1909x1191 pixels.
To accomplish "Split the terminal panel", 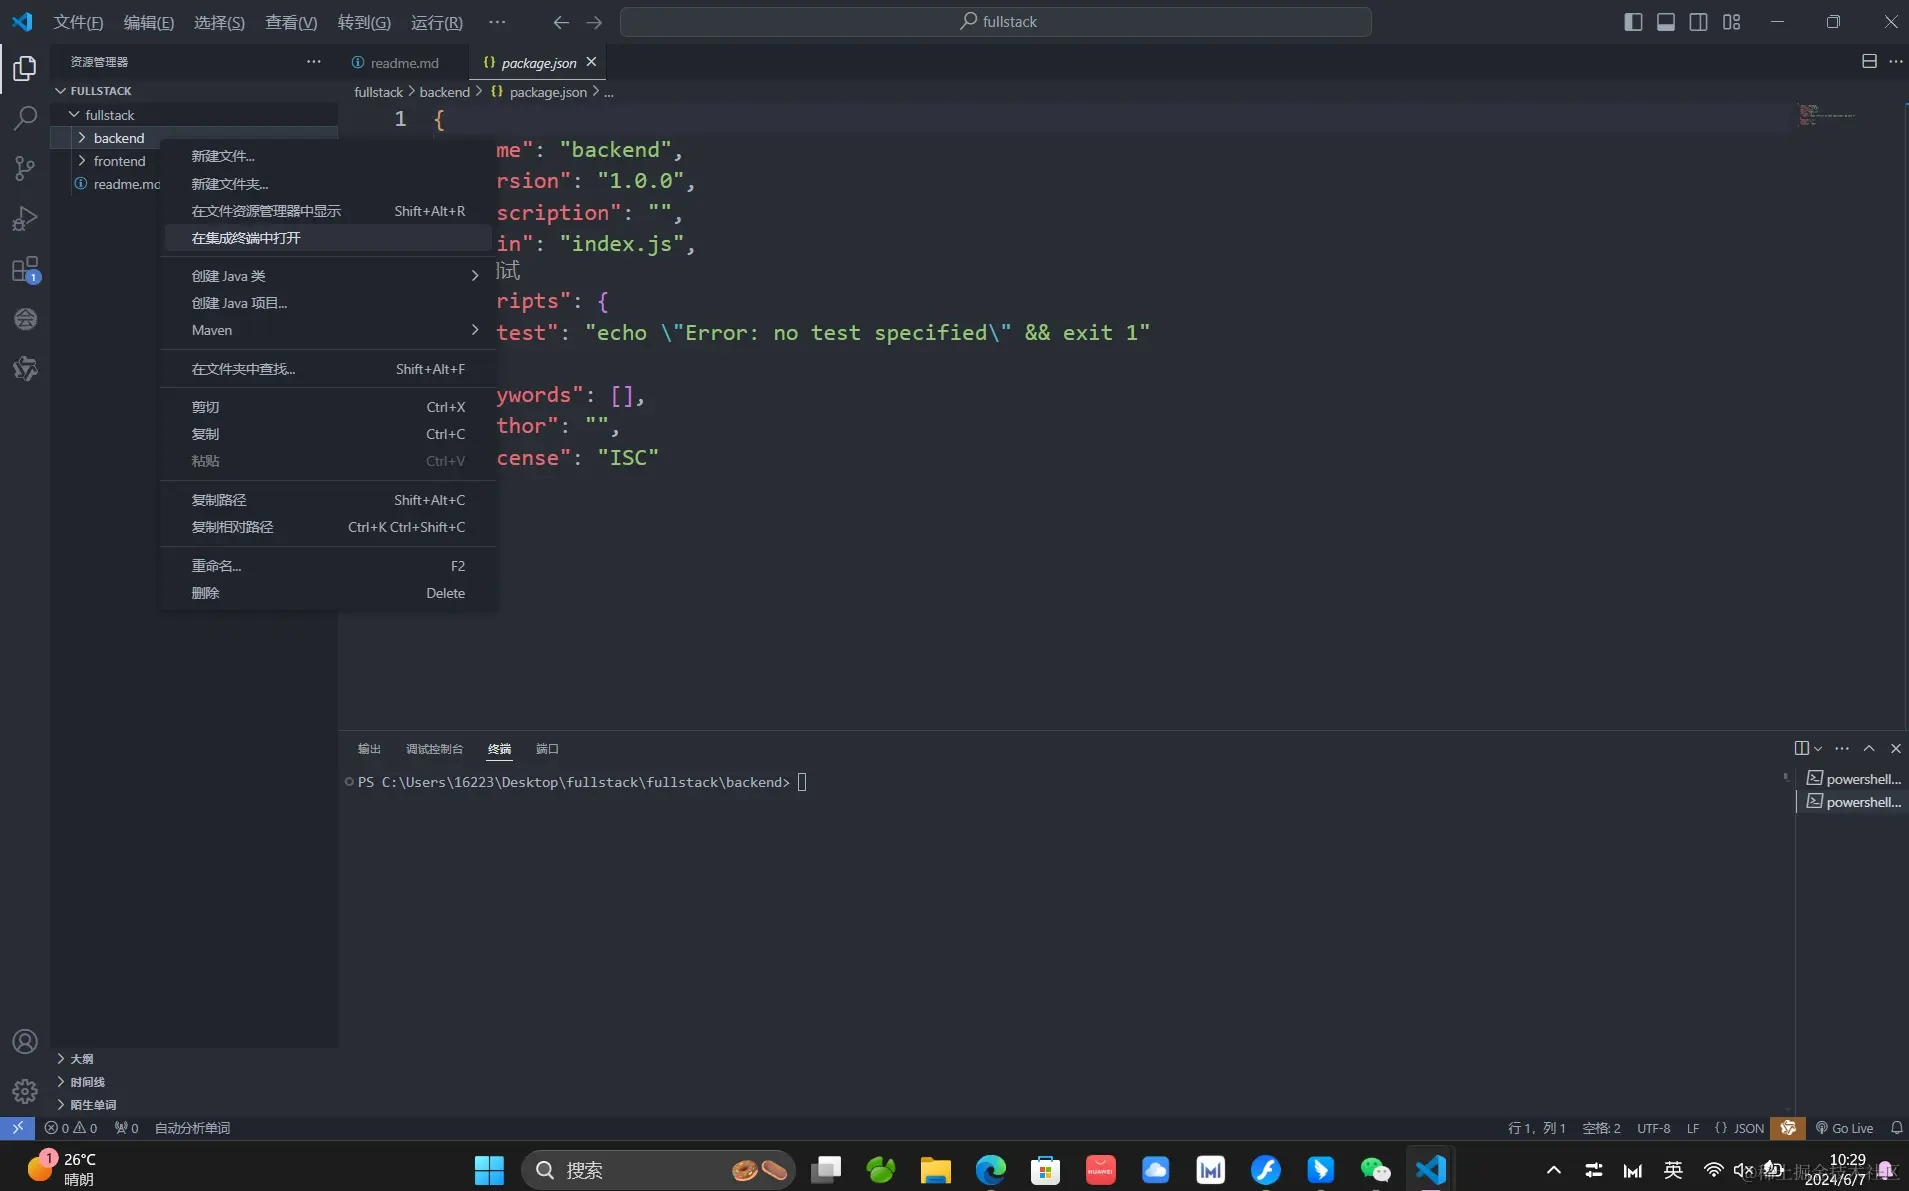I will click(1801, 748).
